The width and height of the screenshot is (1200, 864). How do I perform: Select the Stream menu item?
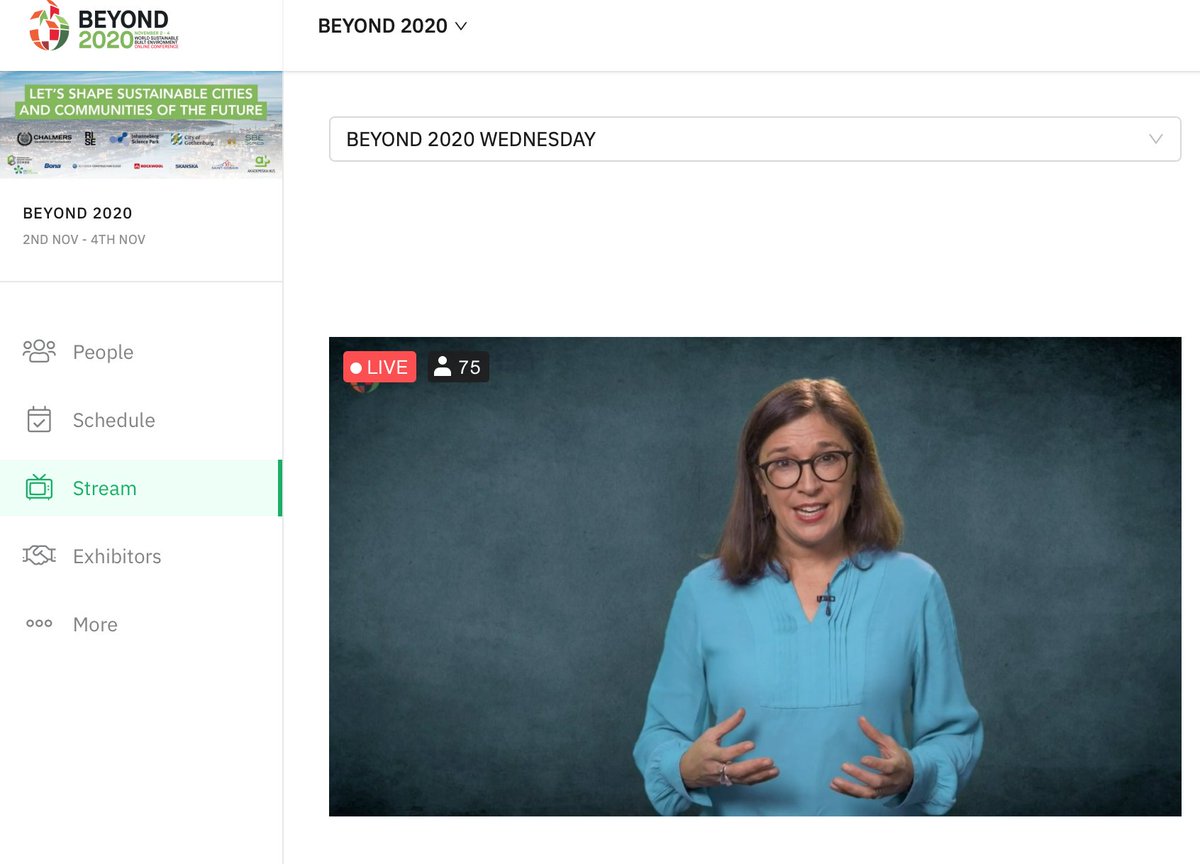tap(141, 488)
